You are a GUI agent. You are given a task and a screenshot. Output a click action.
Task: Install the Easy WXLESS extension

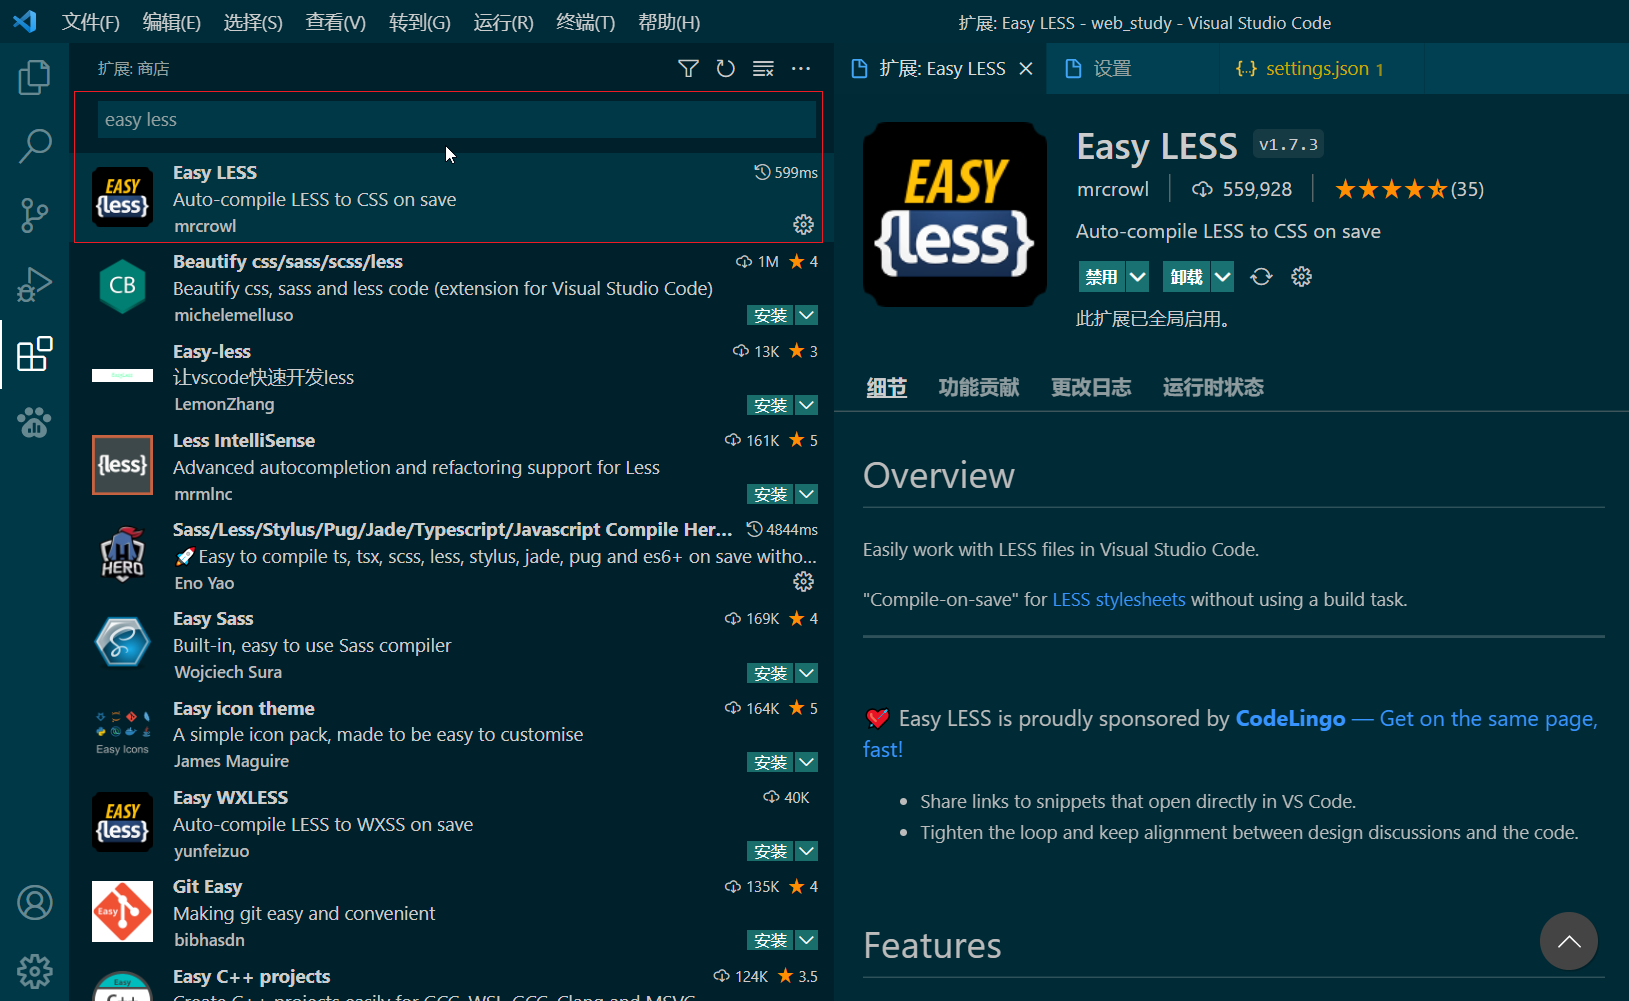[771, 851]
